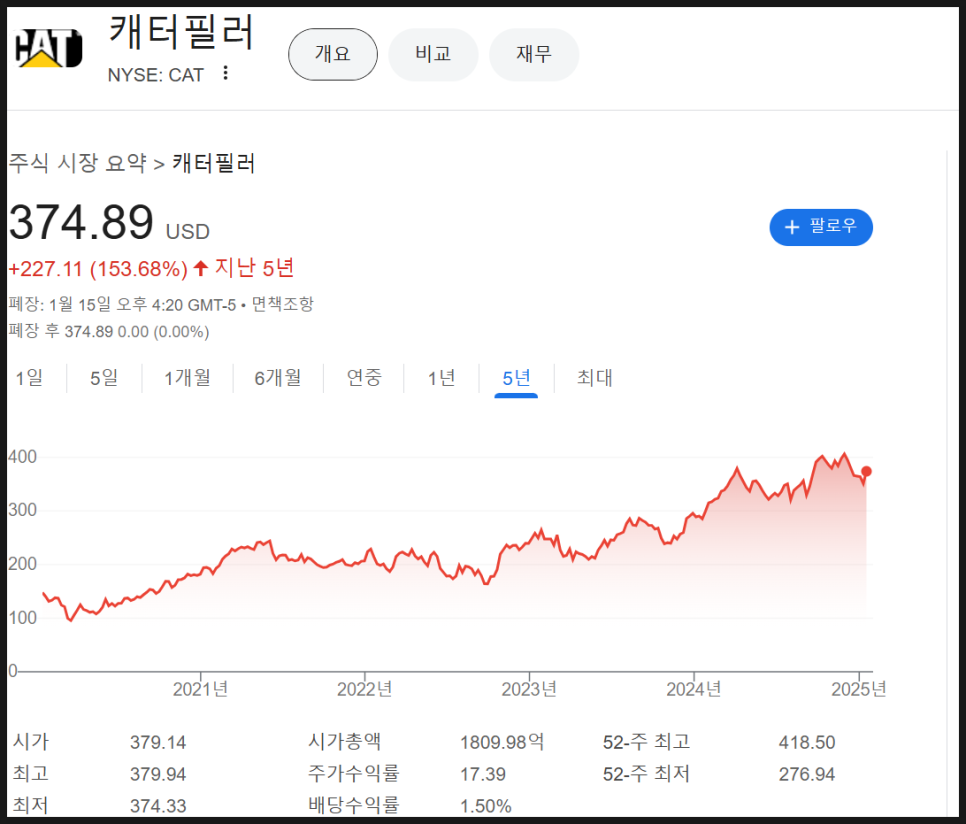Select the 5년 chart range

tap(516, 378)
